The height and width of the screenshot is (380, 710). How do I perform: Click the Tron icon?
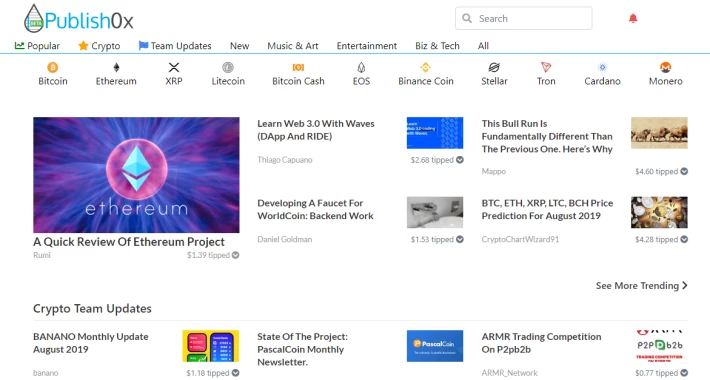click(x=546, y=67)
